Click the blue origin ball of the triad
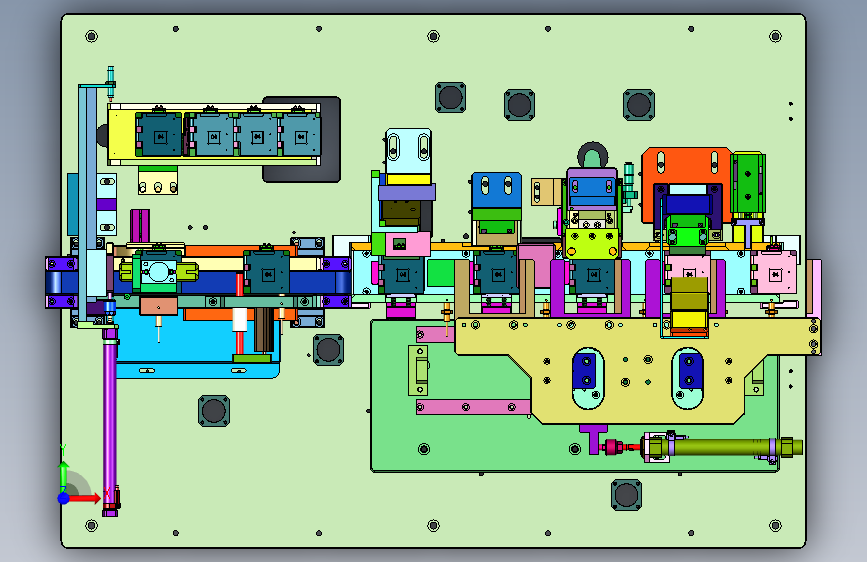 (64, 498)
